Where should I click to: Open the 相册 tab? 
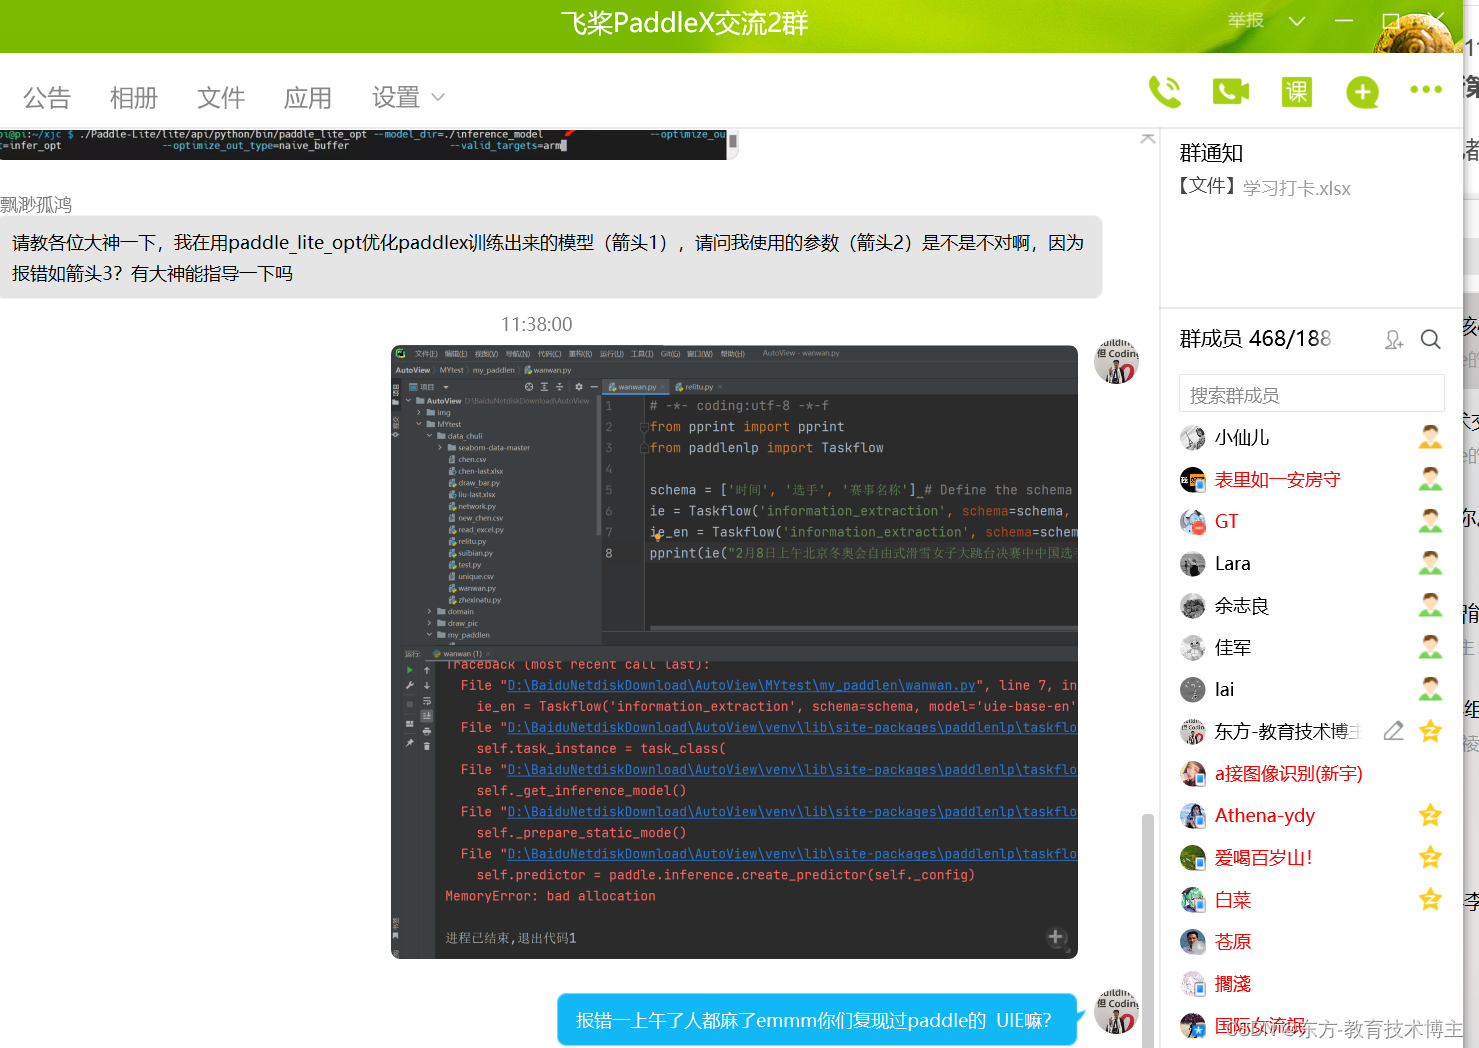pos(134,97)
